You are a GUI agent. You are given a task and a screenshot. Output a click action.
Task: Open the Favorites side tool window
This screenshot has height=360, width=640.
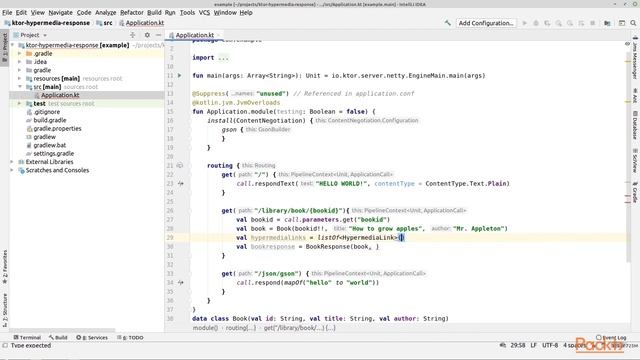coord(5,267)
